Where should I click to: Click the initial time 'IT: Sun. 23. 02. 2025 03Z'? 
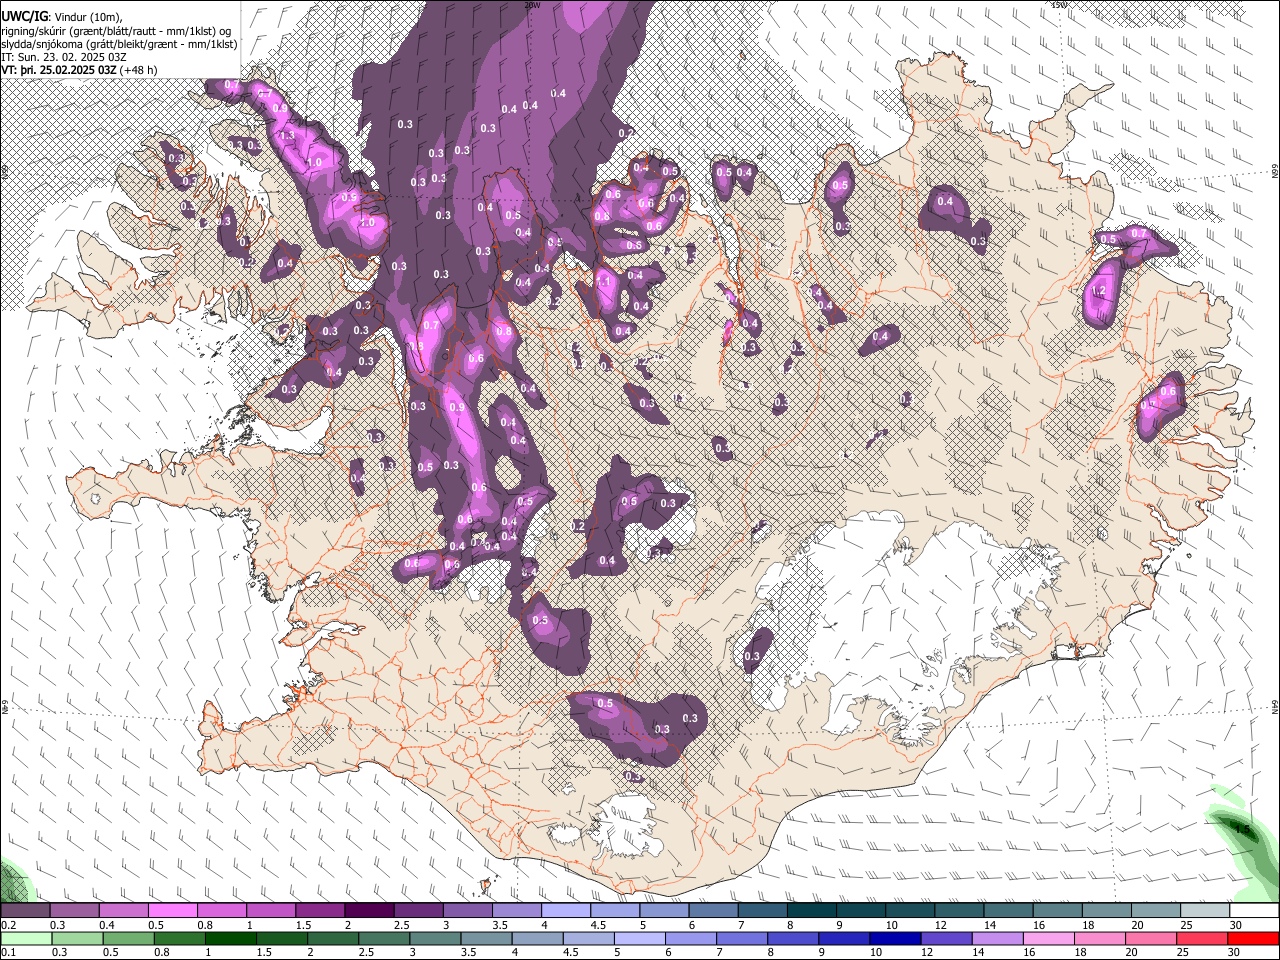[63, 57]
